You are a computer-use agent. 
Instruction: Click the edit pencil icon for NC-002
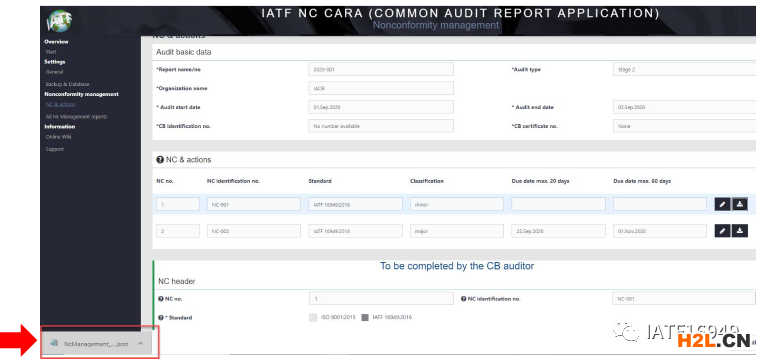click(722, 231)
